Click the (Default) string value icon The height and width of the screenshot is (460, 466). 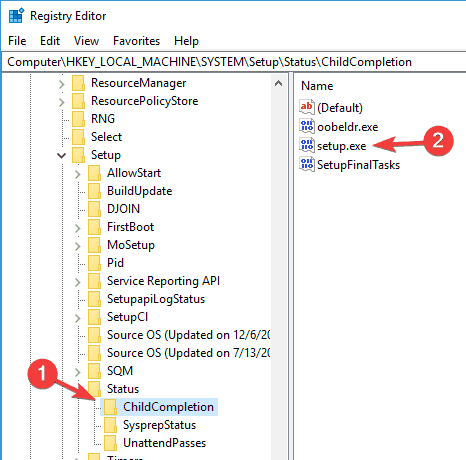coord(307,107)
